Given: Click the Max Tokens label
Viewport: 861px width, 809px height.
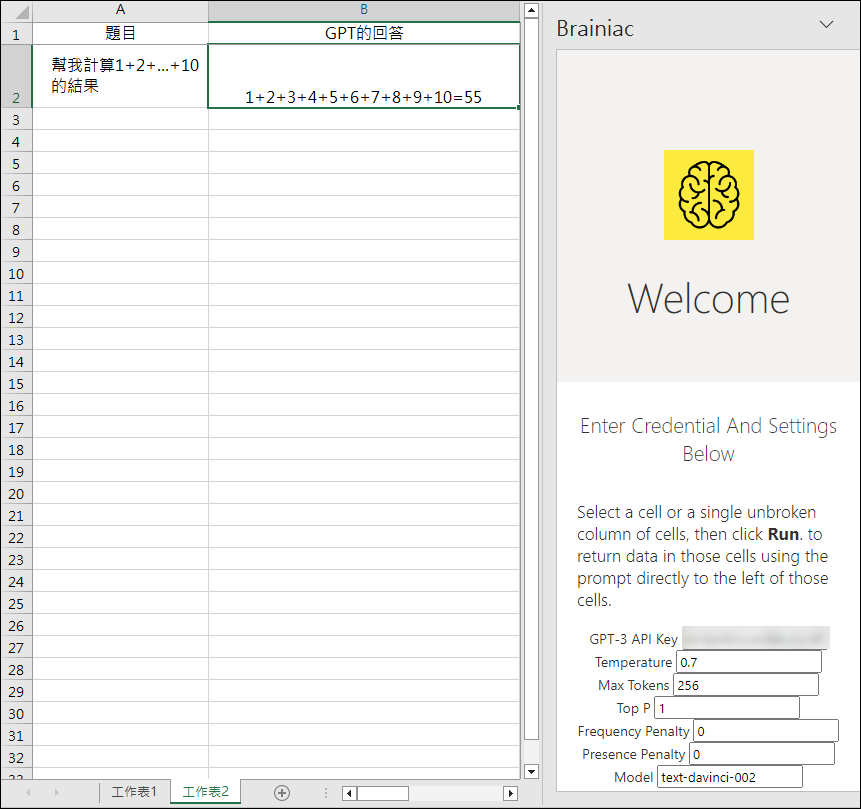Looking at the screenshot, I should (634, 685).
